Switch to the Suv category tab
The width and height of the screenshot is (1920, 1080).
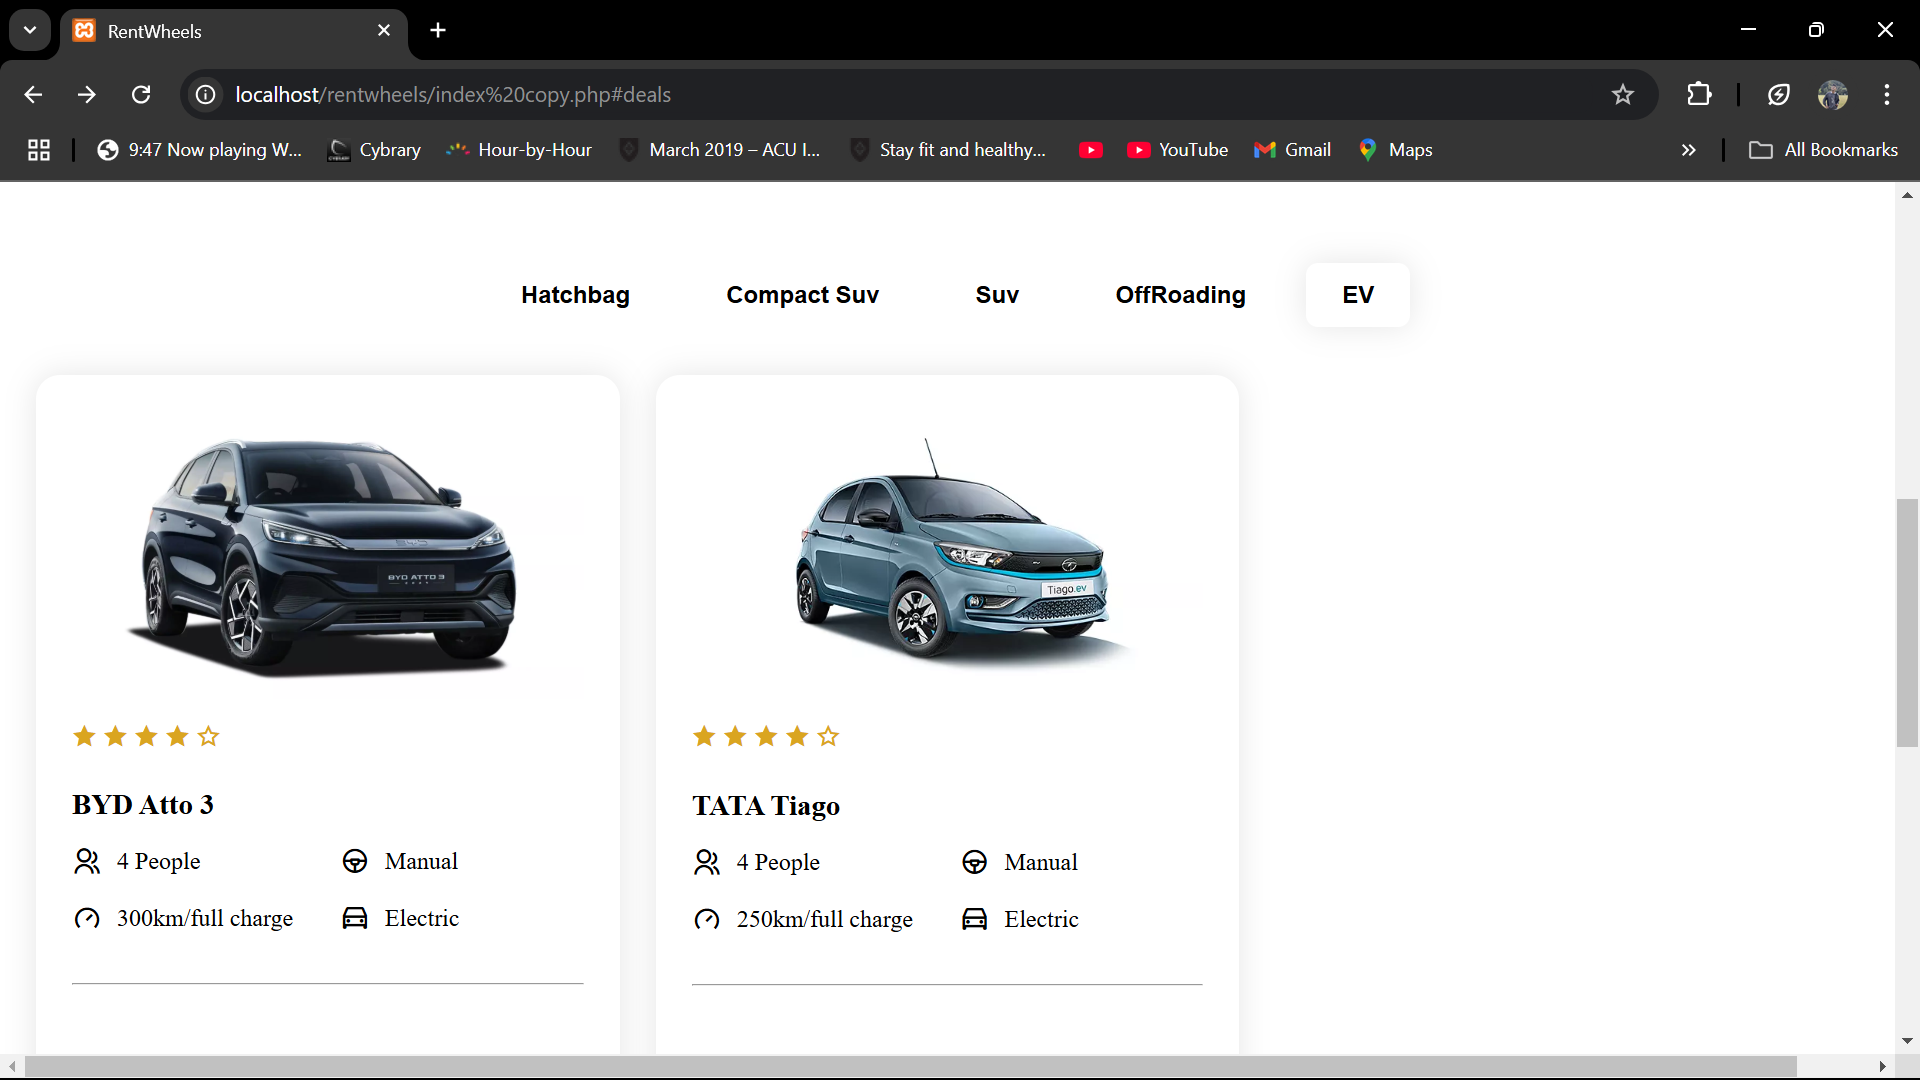click(x=997, y=295)
